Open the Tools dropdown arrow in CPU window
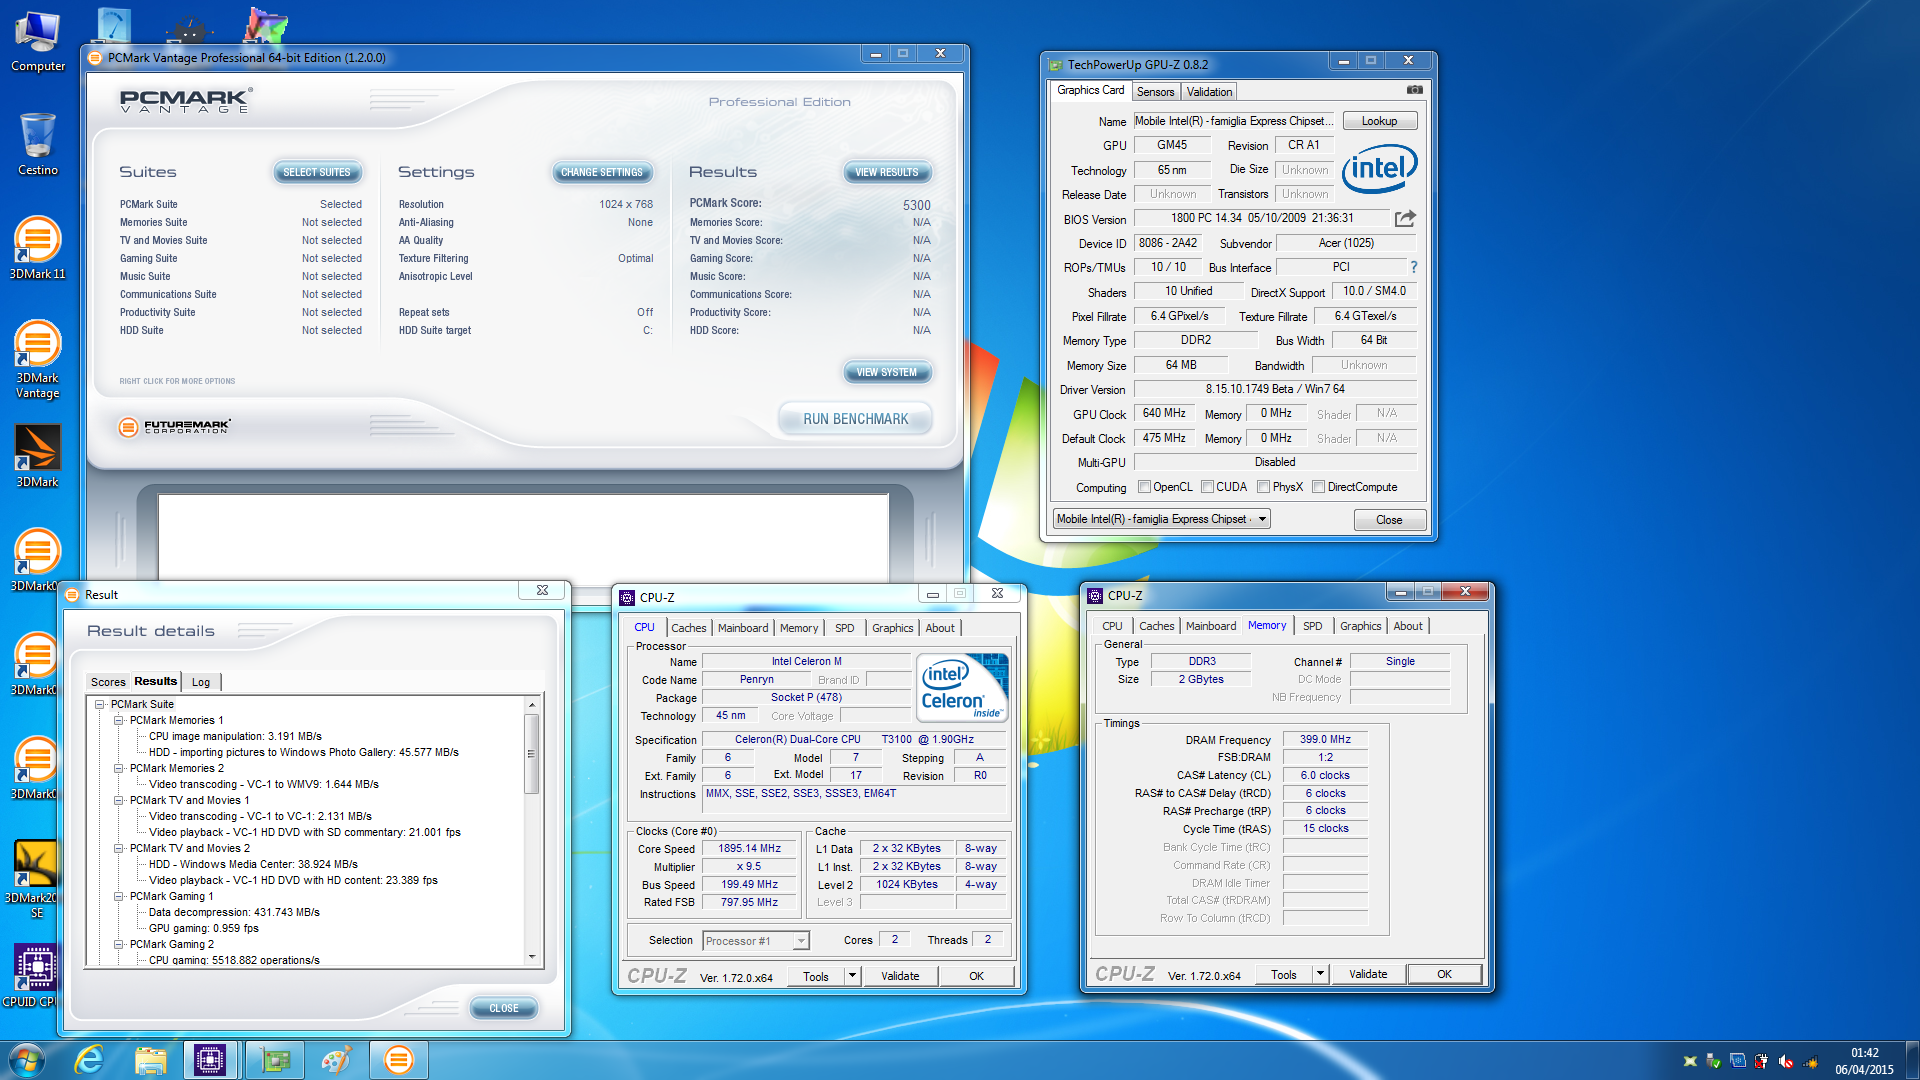The image size is (1920, 1080). tap(852, 976)
